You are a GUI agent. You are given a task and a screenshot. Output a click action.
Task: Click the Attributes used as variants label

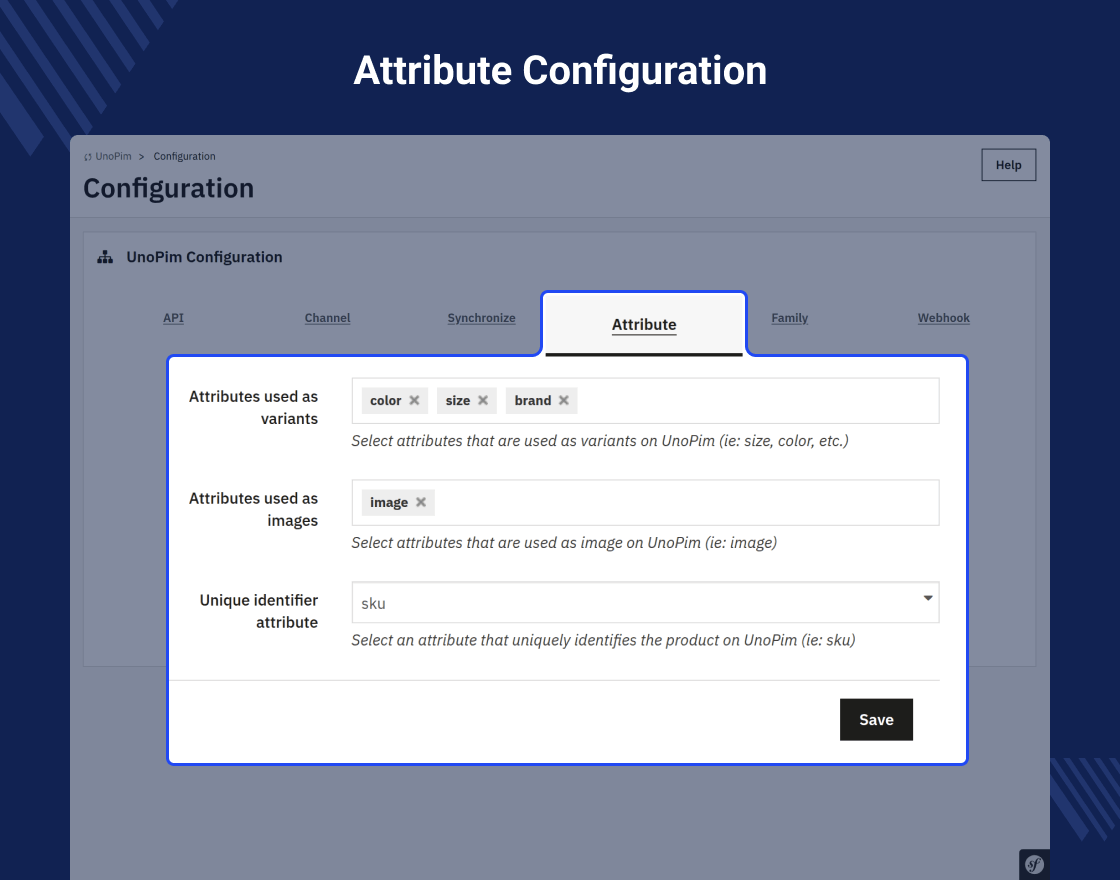point(254,407)
